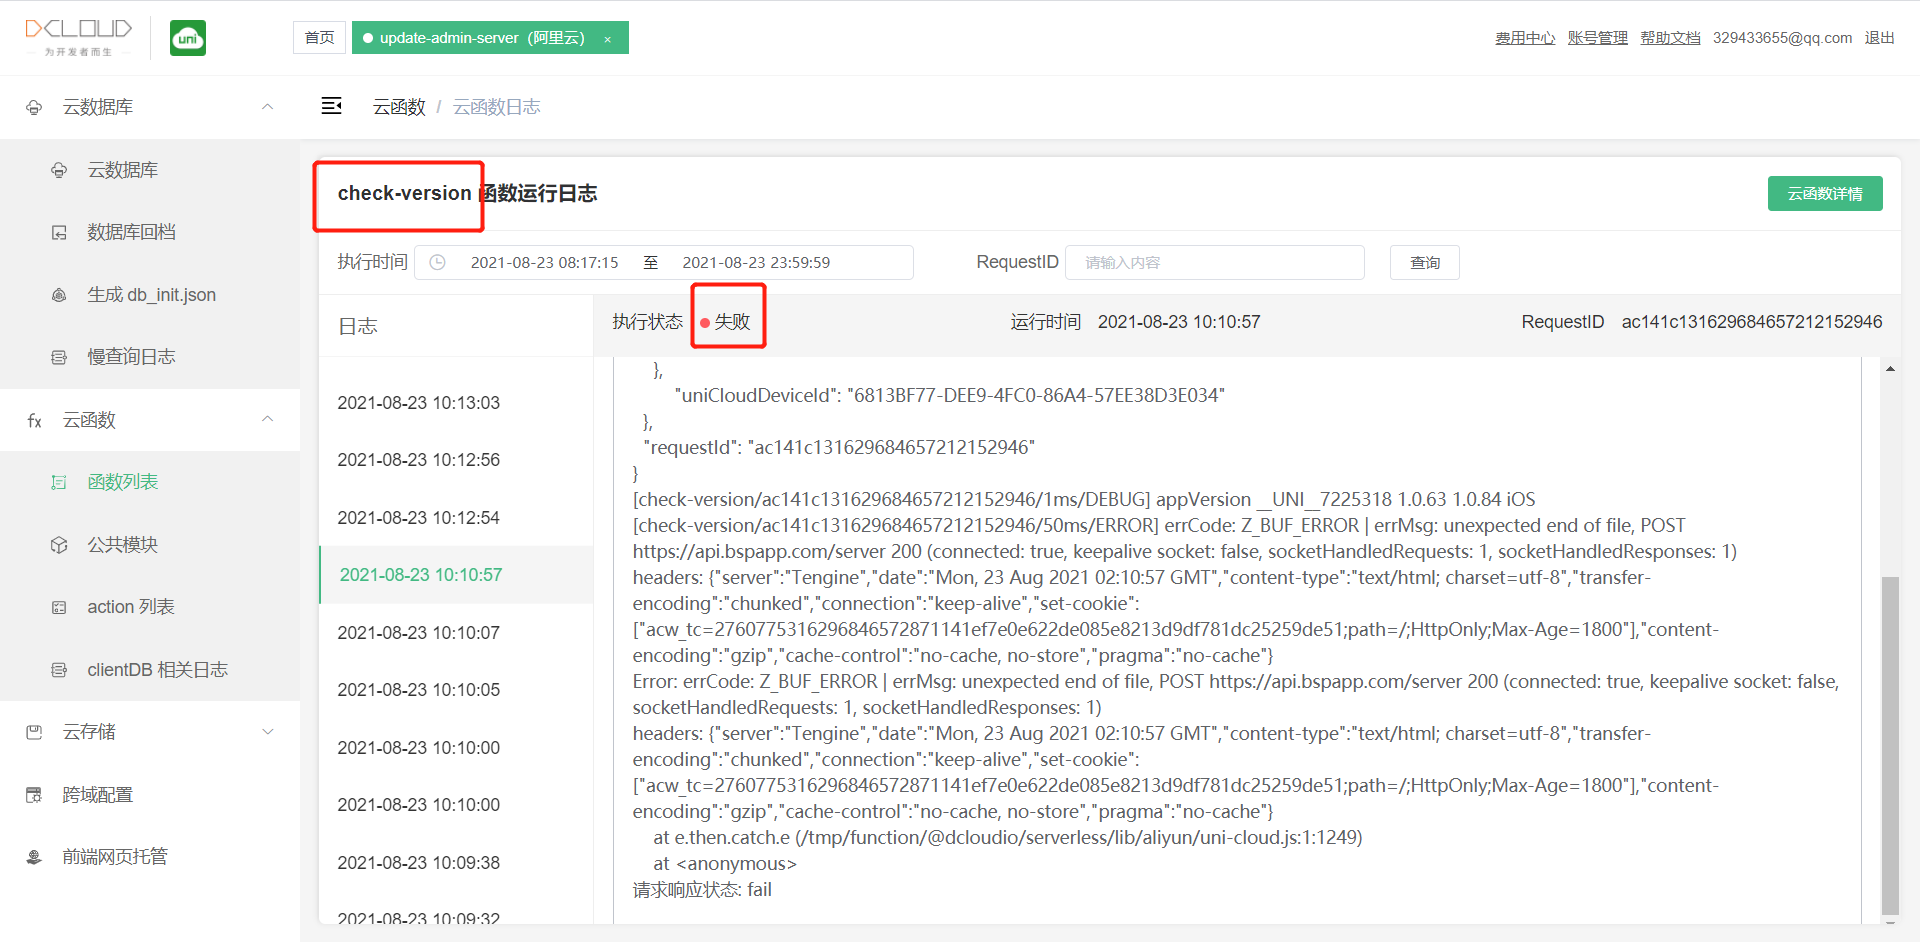
Task: Open the 费用中心 menu item
Action: point(1524,37)
